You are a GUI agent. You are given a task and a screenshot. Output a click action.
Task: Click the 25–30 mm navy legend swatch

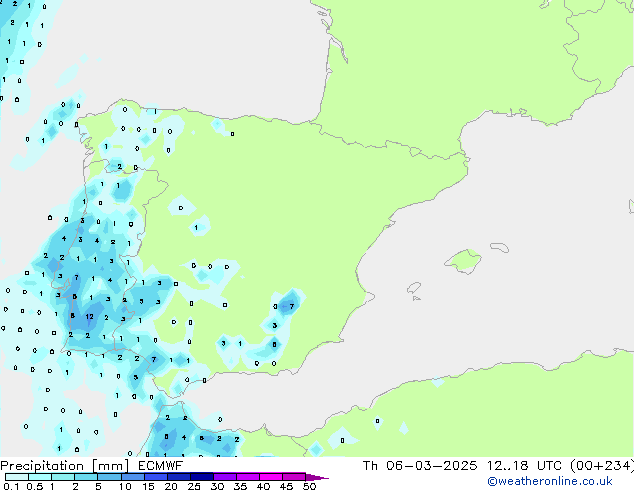point(201,477)
